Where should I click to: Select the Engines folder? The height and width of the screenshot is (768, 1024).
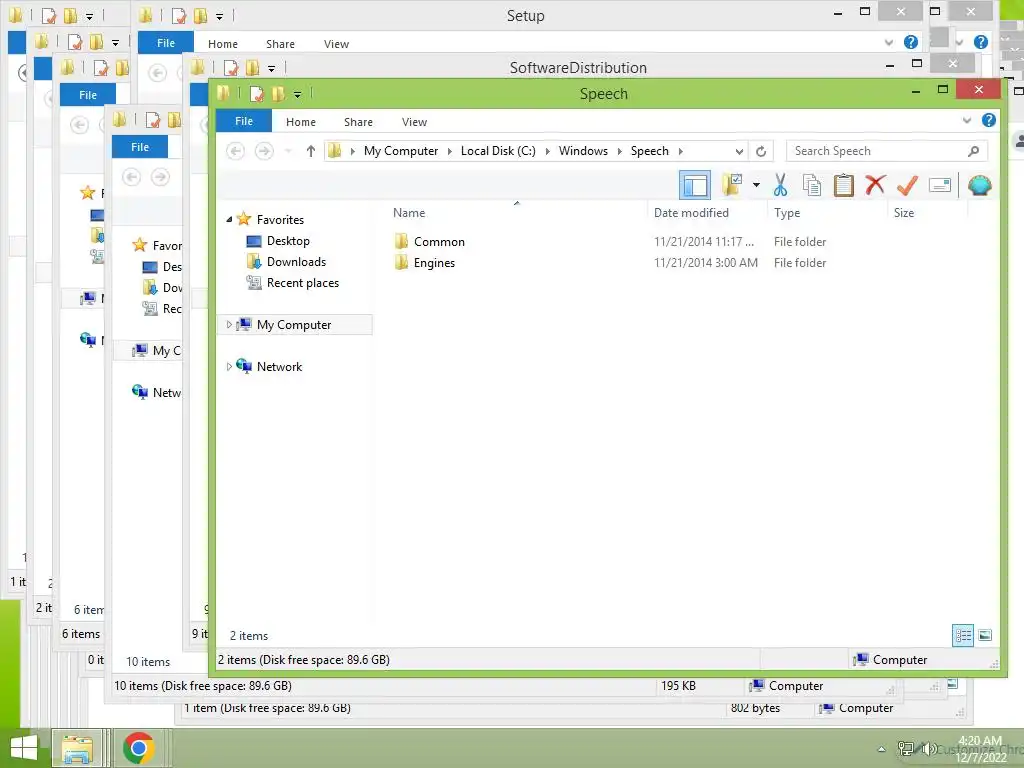(x=434, y=263)
